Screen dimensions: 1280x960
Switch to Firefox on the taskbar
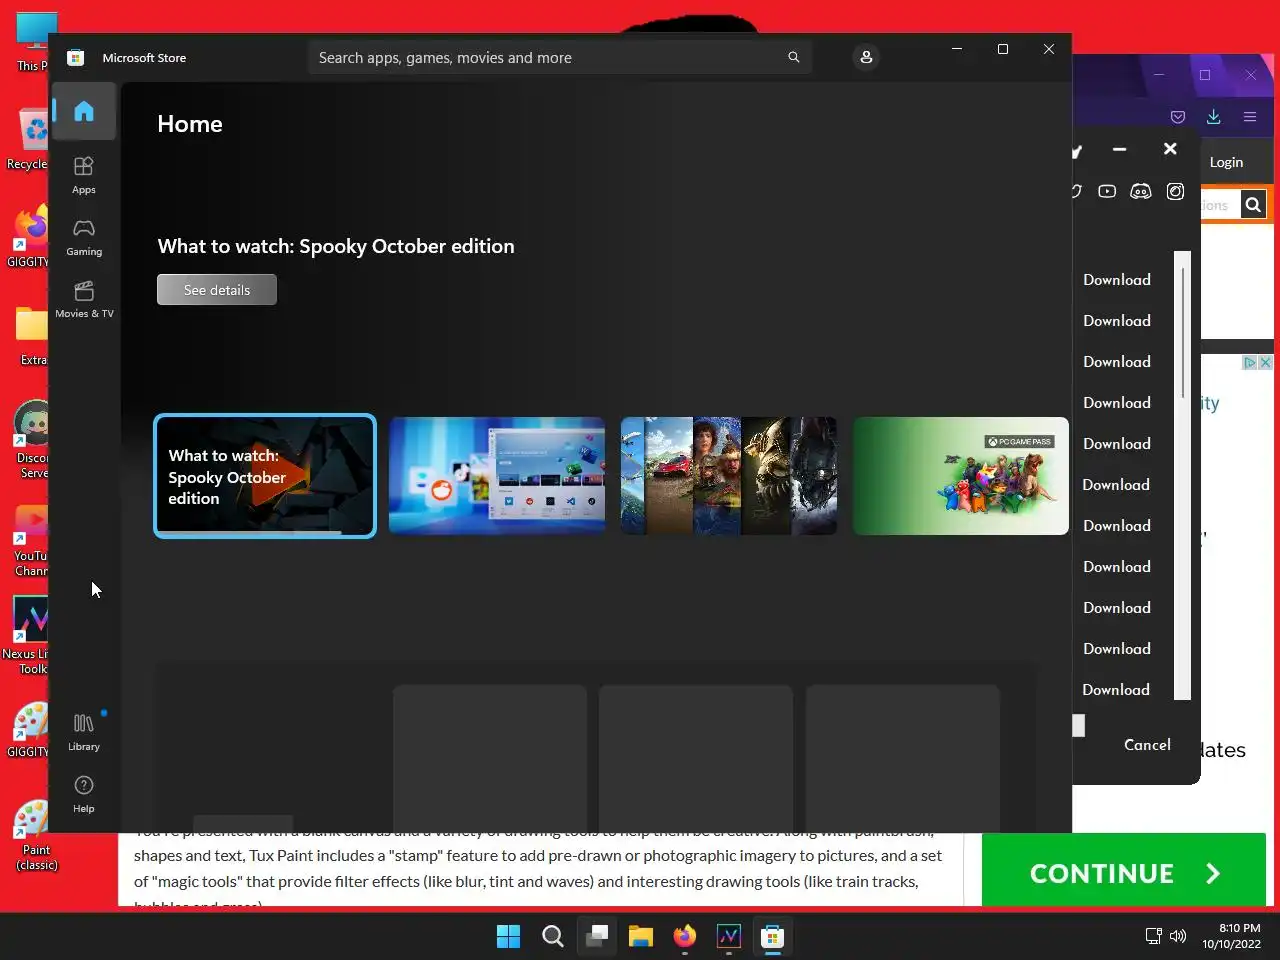point(685,937)
